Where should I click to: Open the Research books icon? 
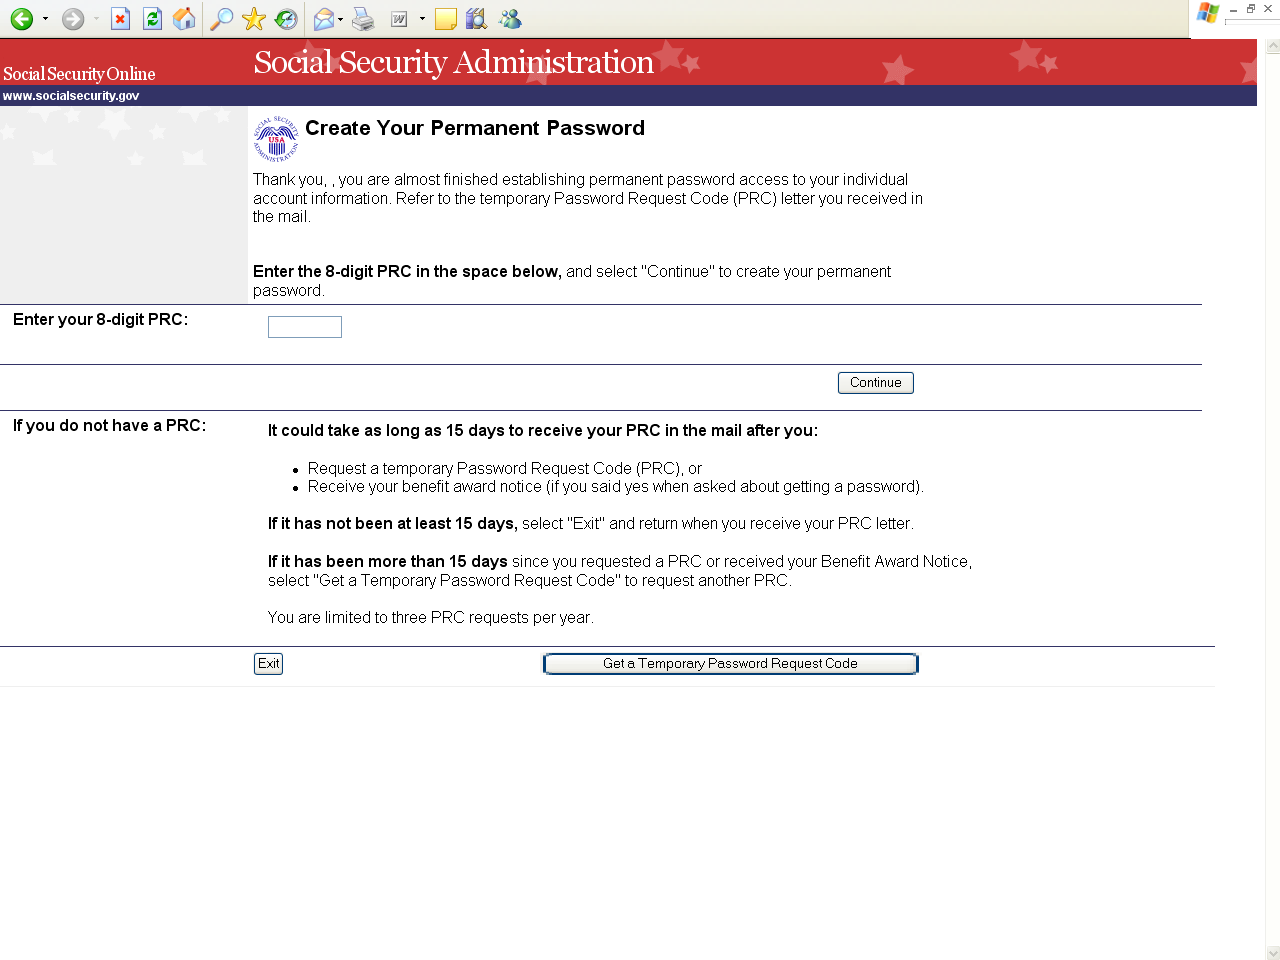[x=477, y=19]
